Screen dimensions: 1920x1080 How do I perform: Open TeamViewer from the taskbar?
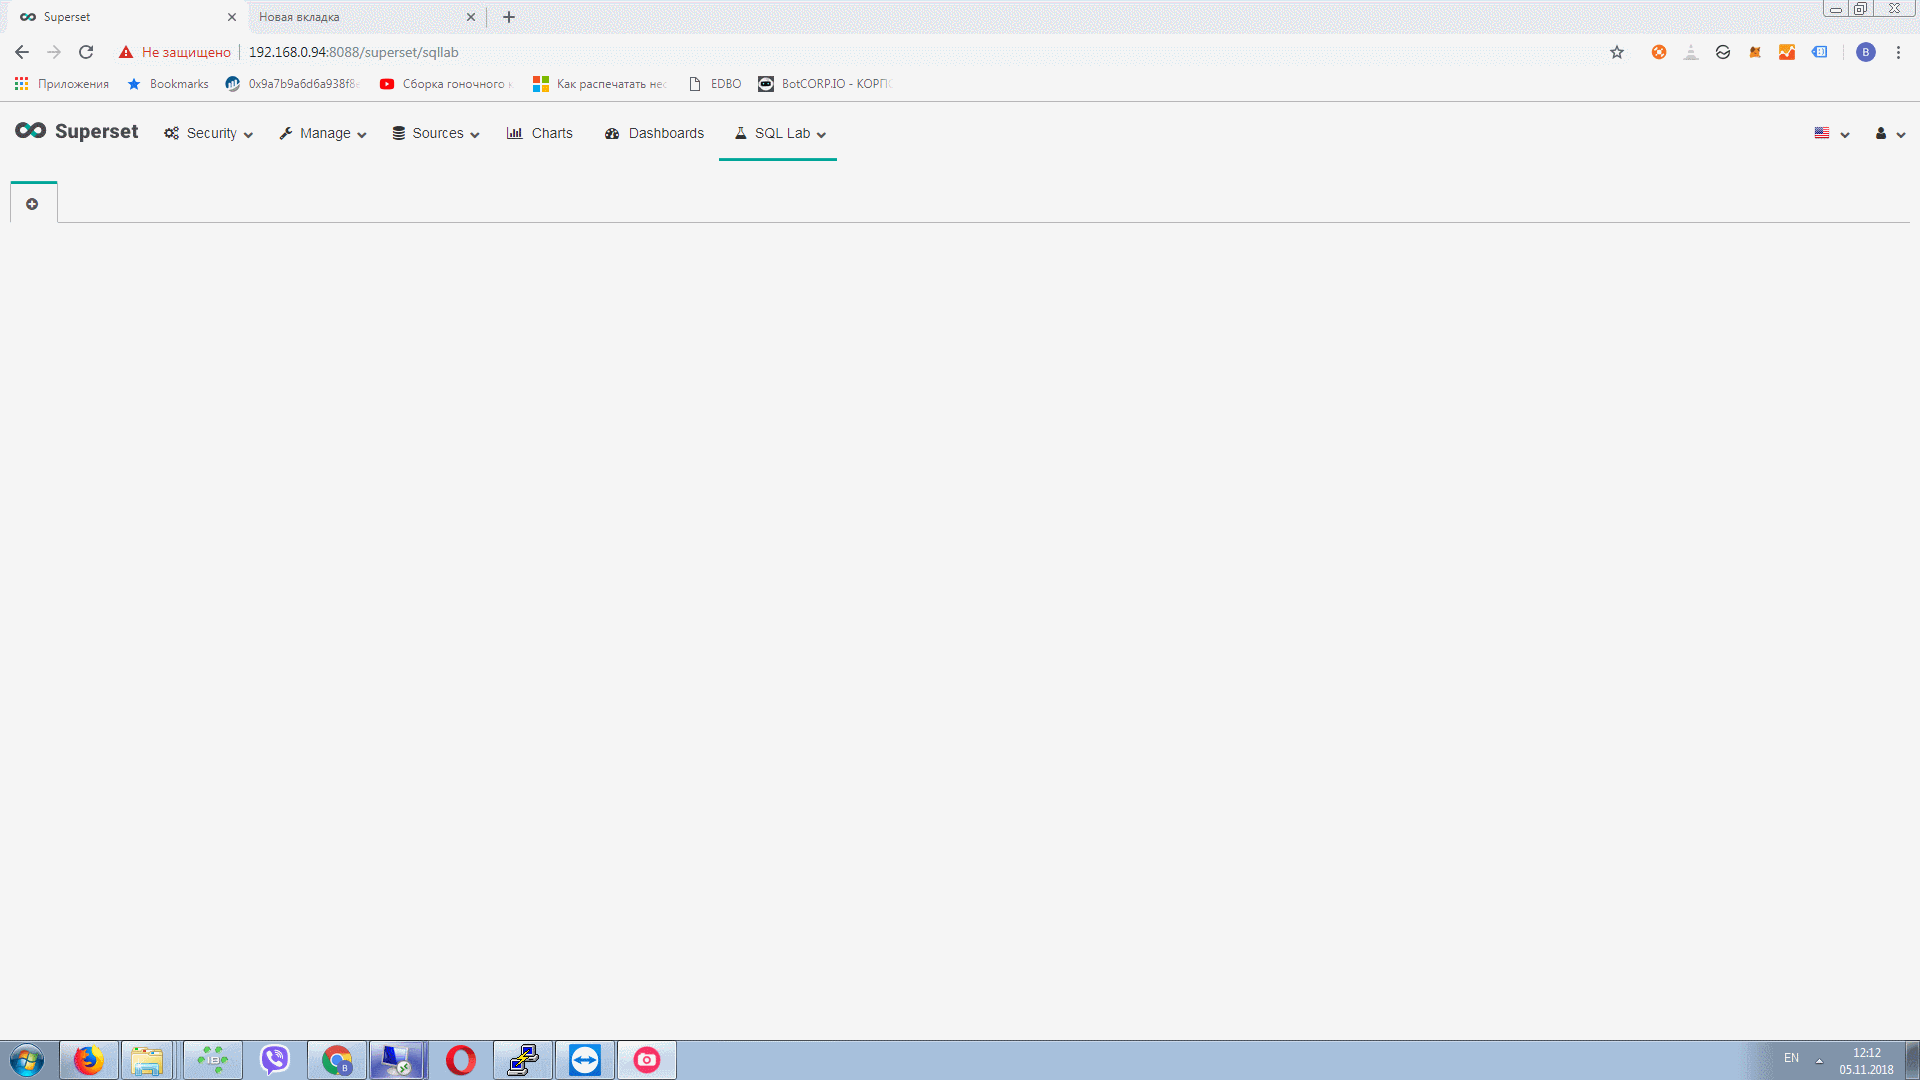[585, 1059]
